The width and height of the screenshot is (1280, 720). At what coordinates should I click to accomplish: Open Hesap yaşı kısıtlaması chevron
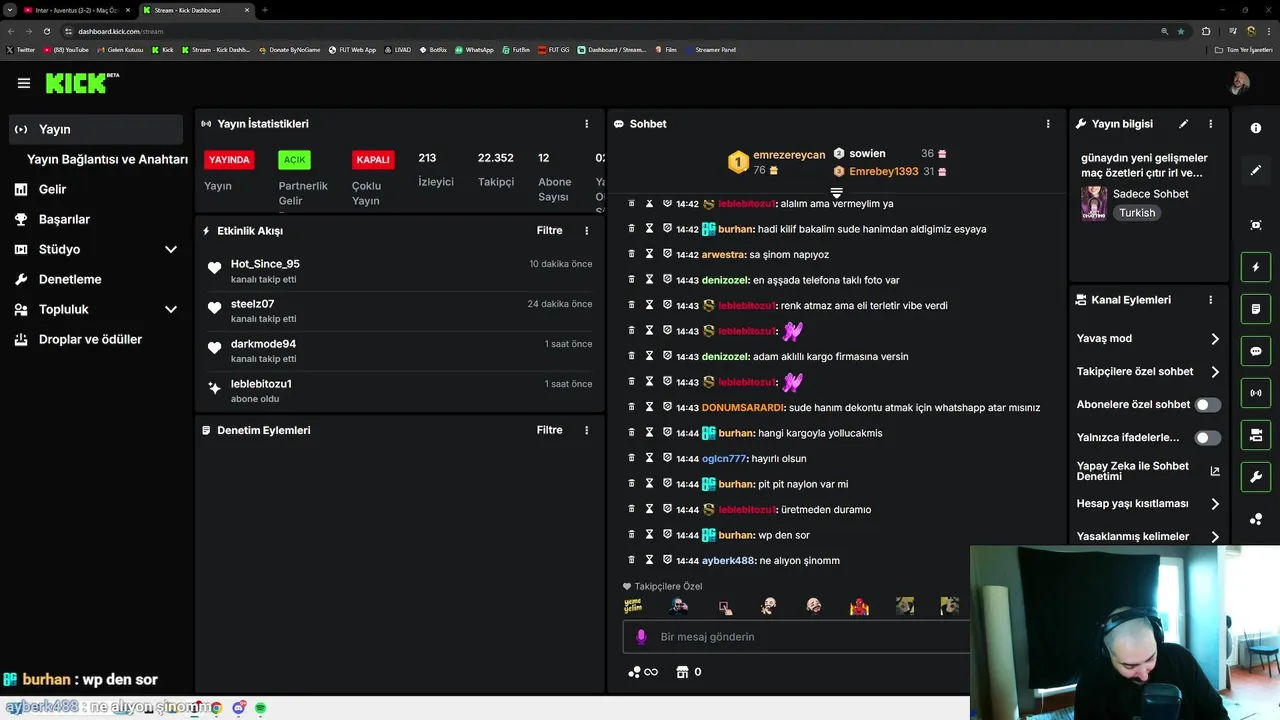1215,504
